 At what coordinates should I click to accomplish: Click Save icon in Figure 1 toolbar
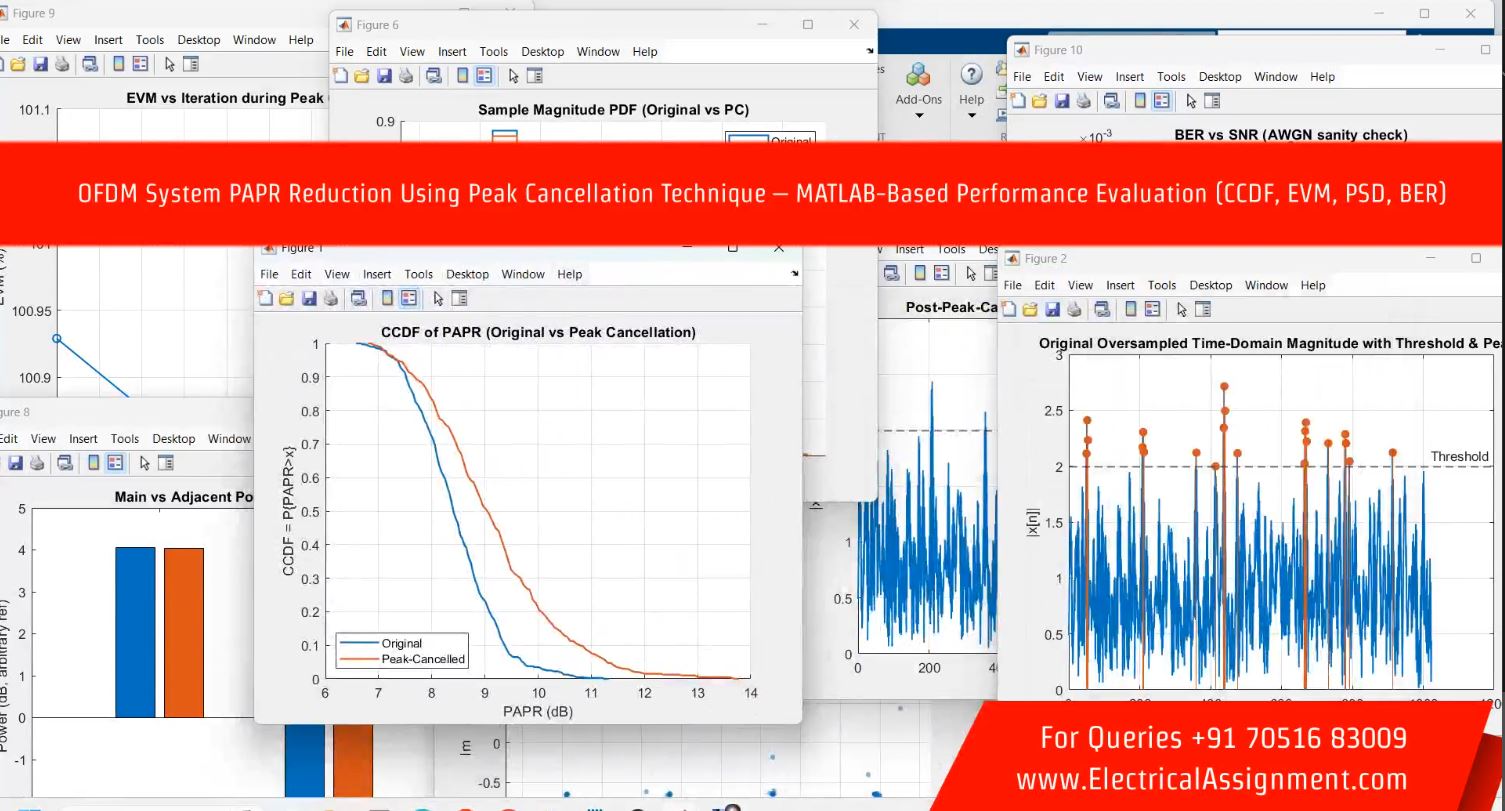click(309, 298)
